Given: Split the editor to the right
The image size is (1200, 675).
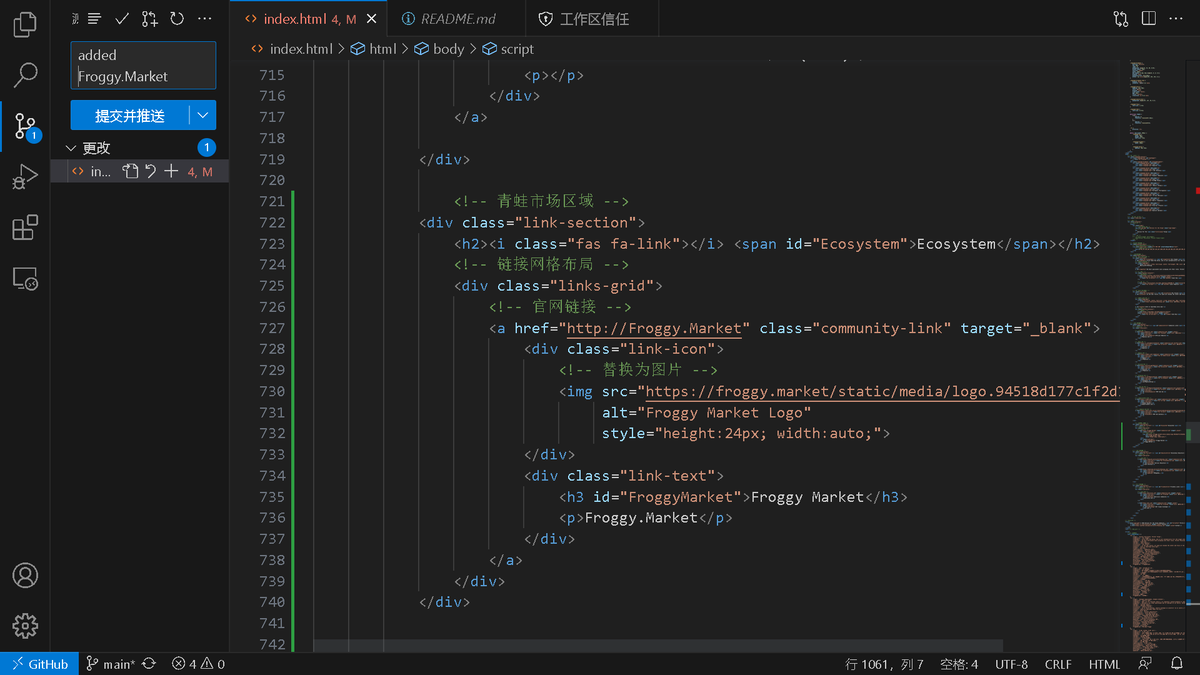Looking at the screenshot, I should click(1149, 19).
